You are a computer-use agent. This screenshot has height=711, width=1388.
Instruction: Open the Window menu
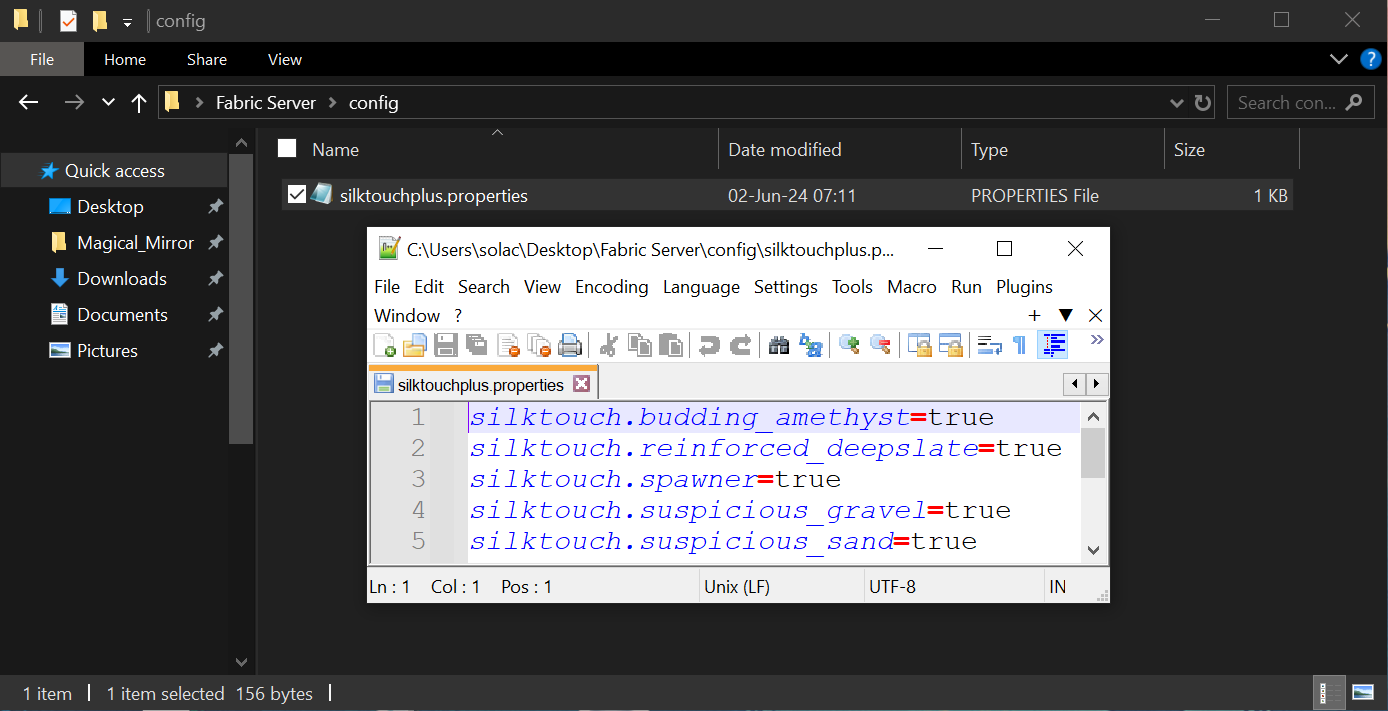click(407, 315)
